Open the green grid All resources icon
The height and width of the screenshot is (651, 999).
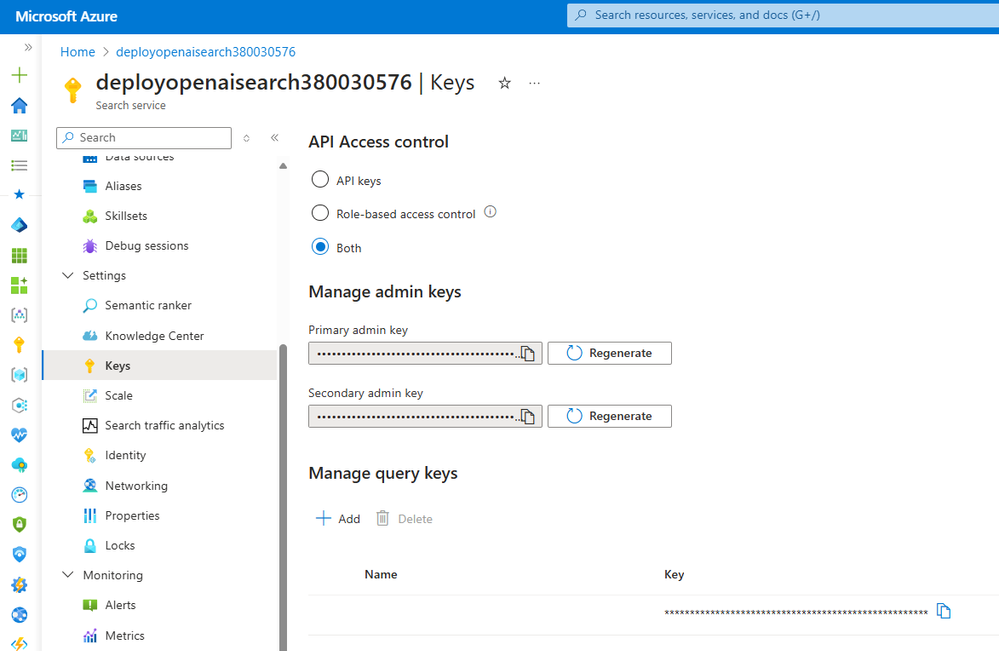20,255
